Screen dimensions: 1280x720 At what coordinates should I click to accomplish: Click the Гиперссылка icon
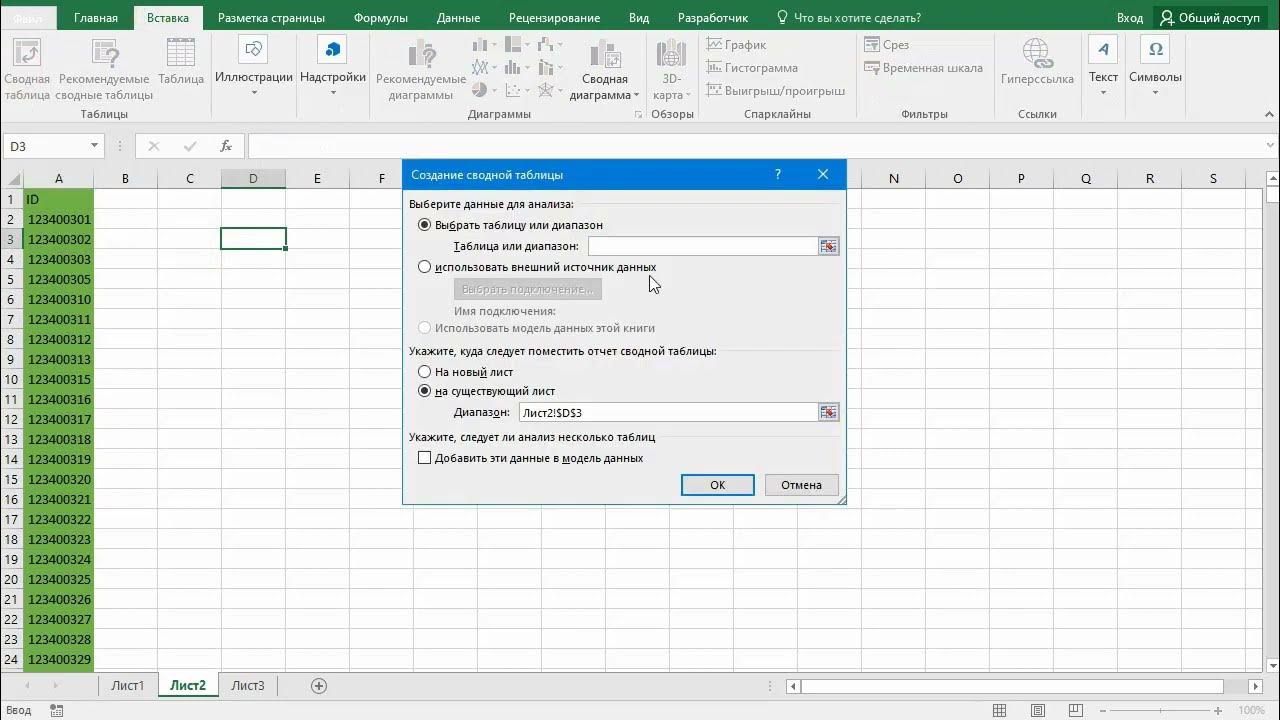[1037, 62]
